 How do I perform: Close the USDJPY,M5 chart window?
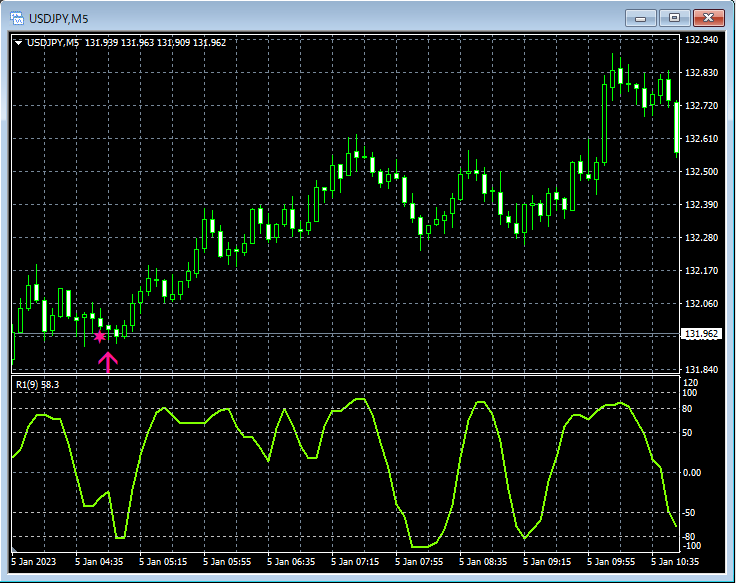[708, 18]
